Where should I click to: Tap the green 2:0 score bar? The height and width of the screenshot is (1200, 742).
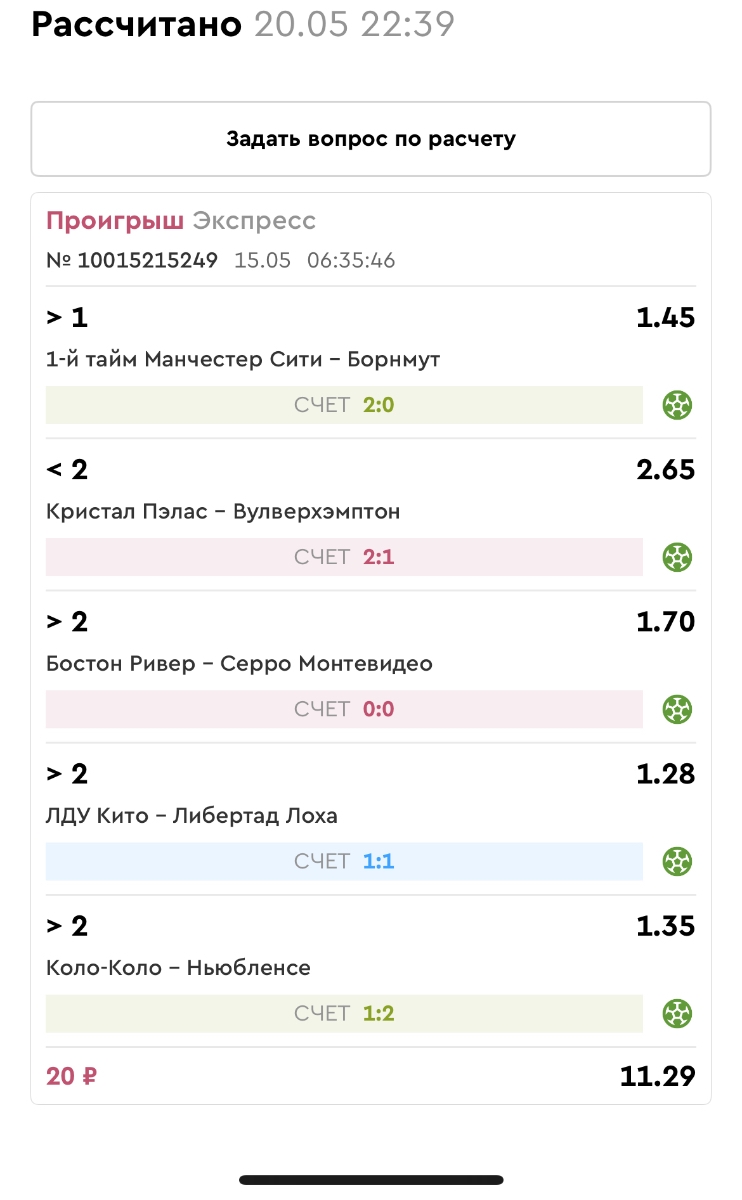pos(344,405)
